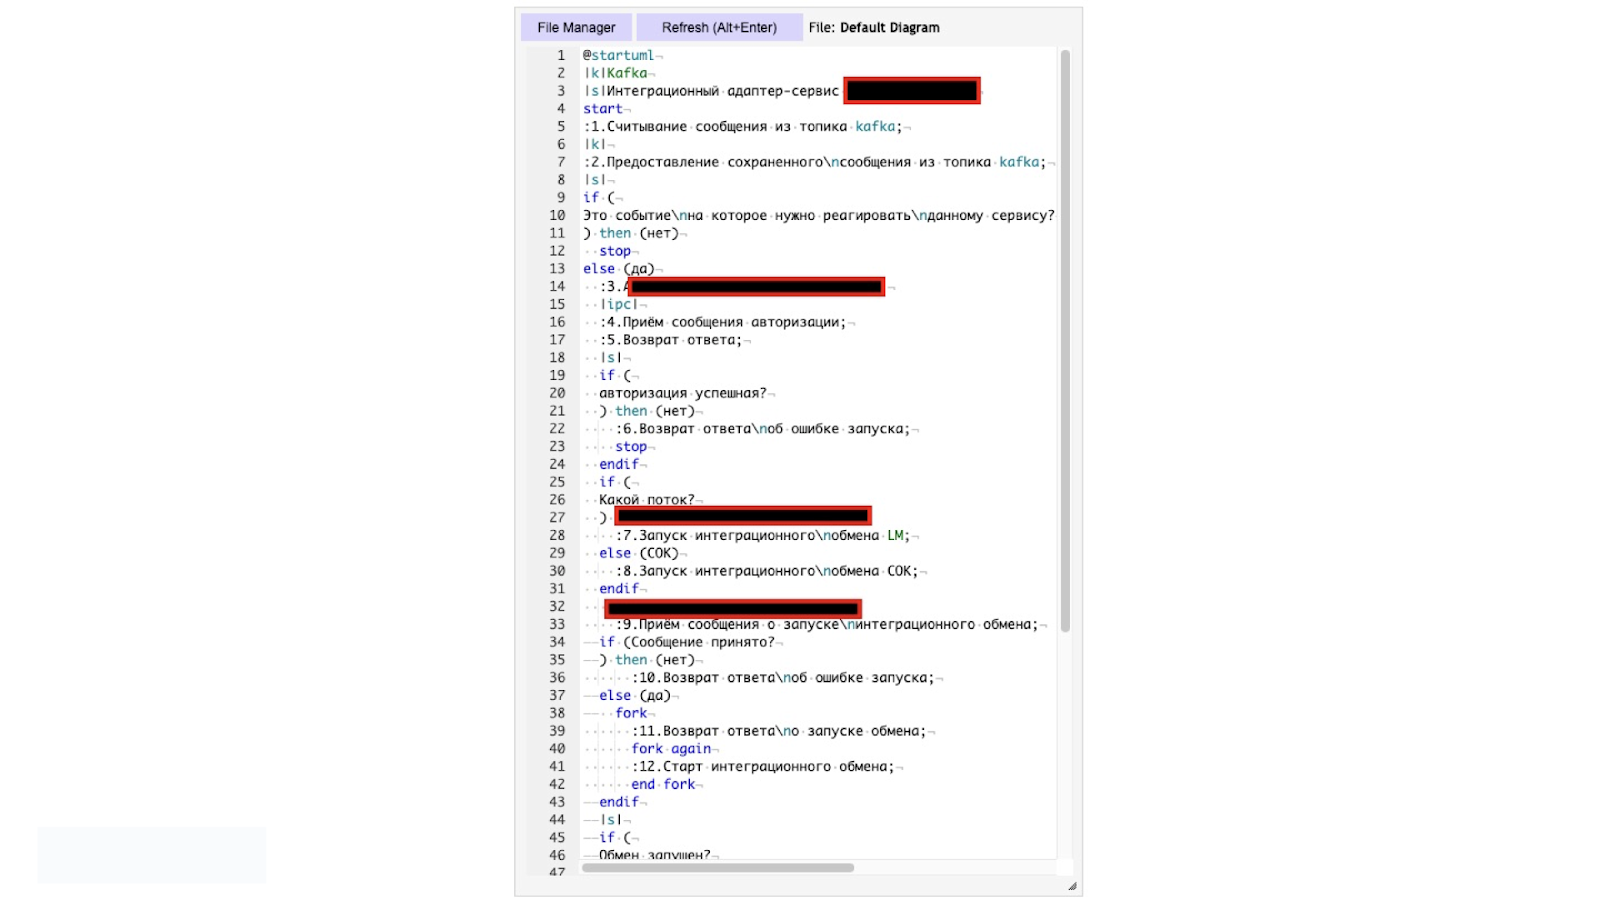Click 'авторизация успешная?' on line 20
The height and width of the screenshot is (900, 1600).
683,394
